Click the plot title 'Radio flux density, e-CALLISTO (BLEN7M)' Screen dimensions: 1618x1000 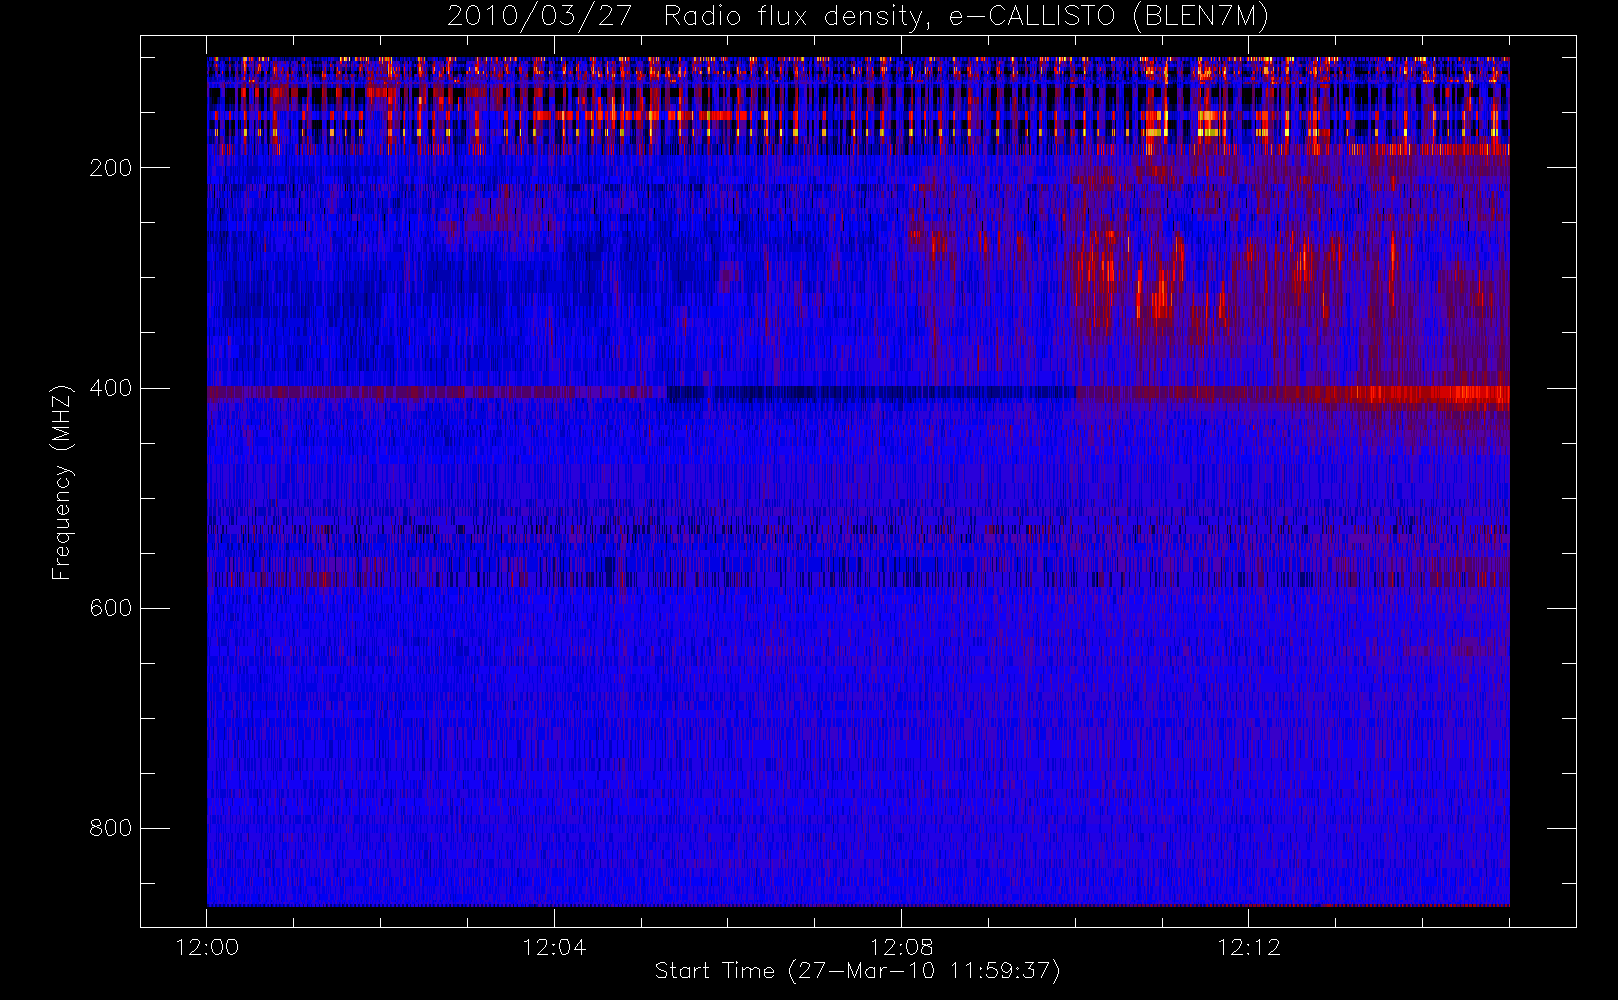[x=966, y=17]
